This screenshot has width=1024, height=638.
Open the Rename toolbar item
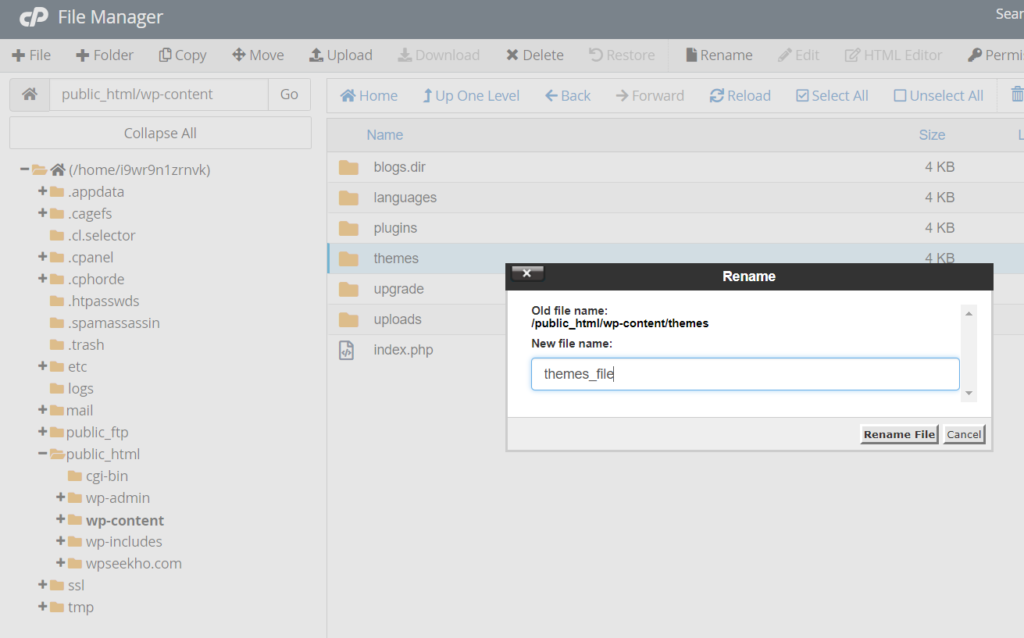pyautogui.click(x=718, y=55)
